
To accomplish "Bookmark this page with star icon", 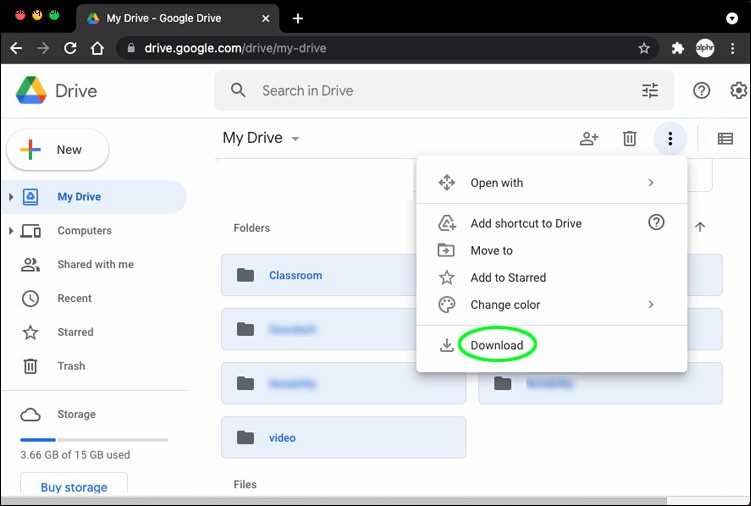I will 644,48.
